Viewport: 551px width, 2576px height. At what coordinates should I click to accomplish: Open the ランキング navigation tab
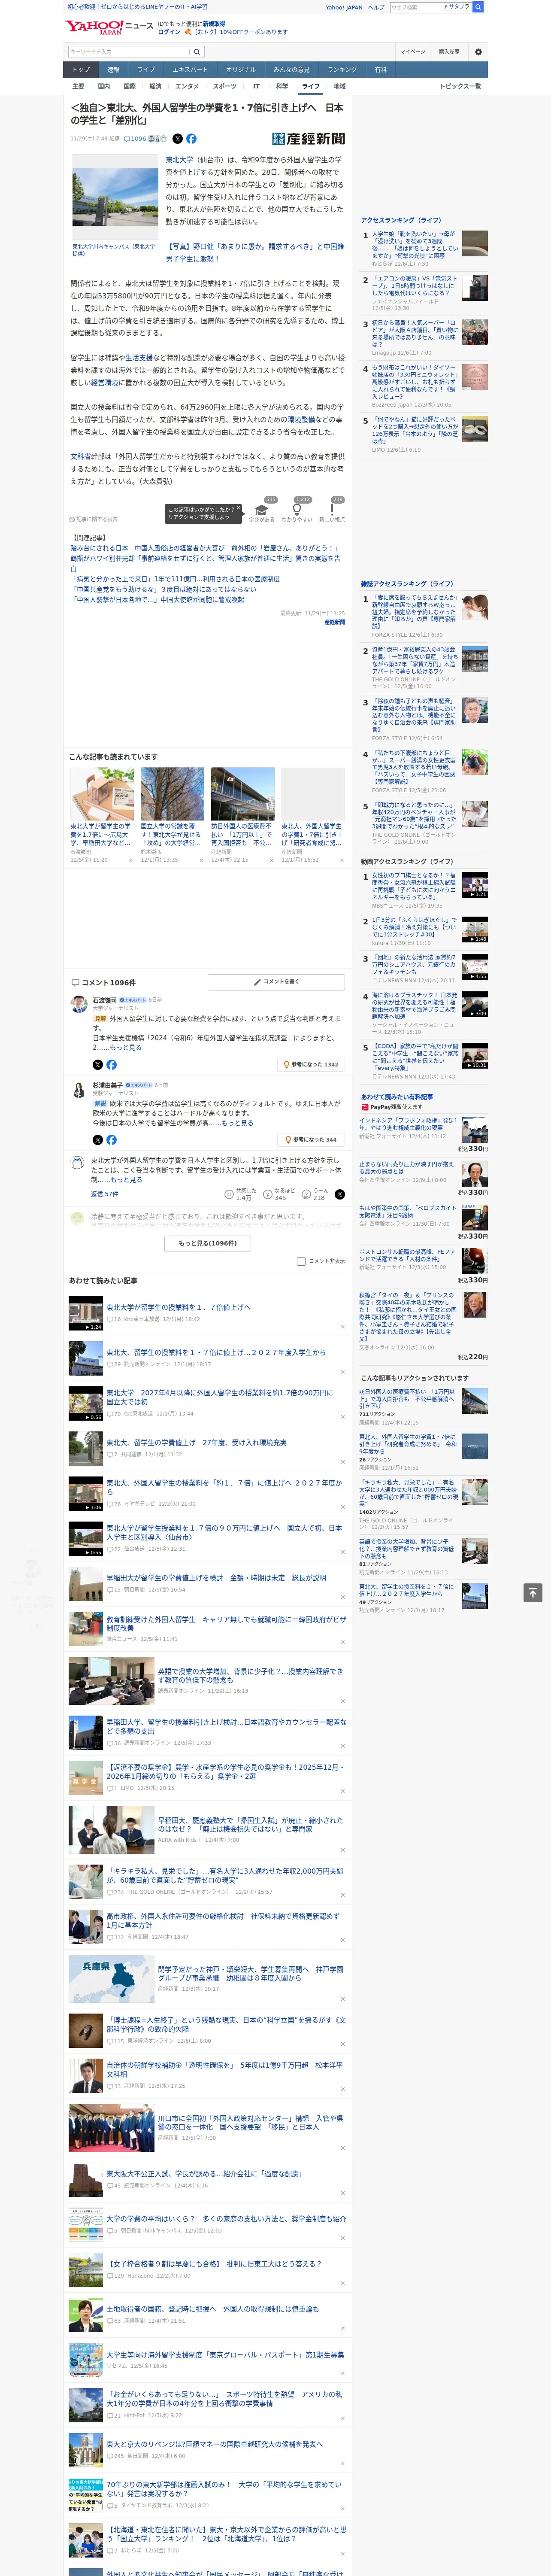tap(342, 70)
